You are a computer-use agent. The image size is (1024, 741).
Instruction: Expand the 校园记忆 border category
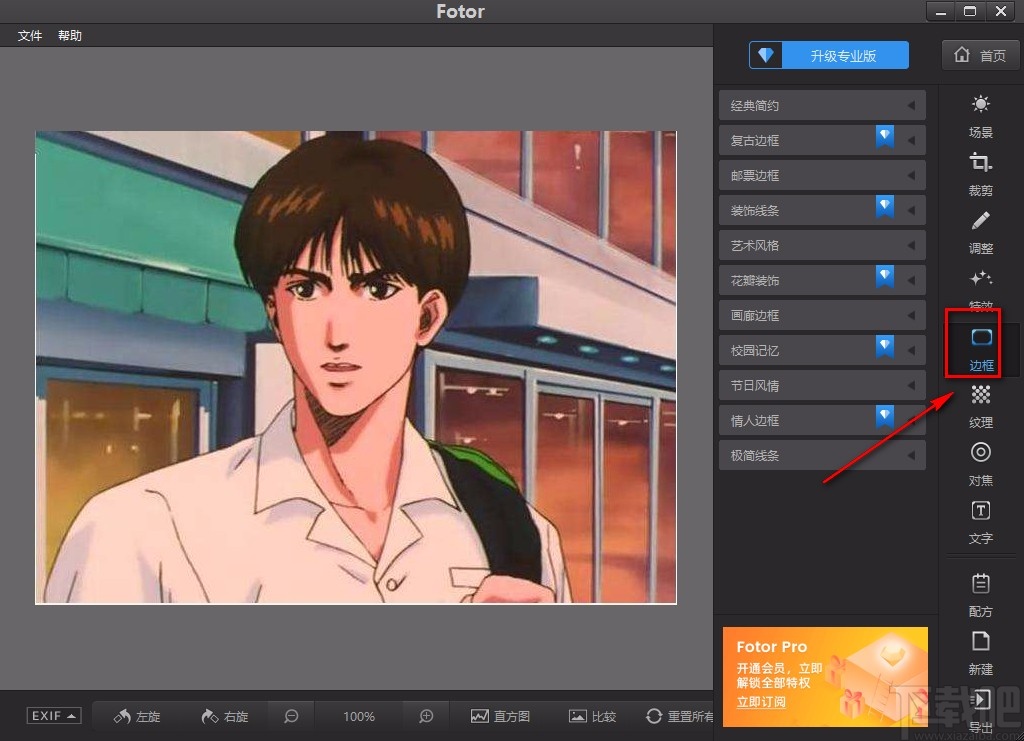[822, 350]
